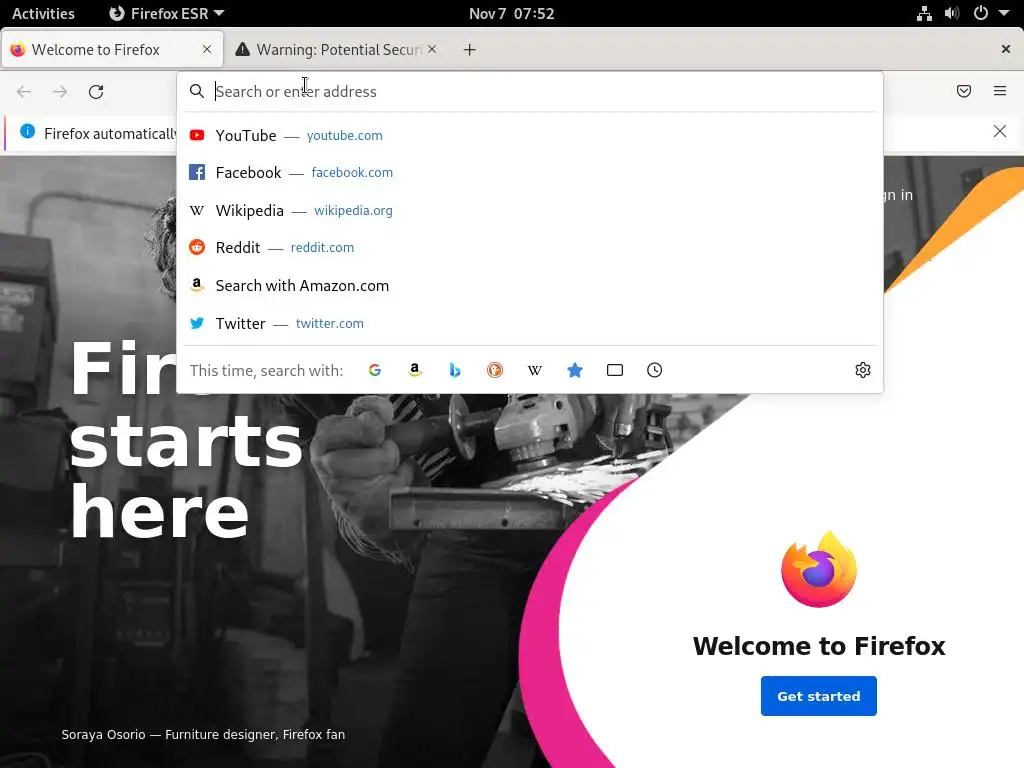1024x768 pixels.
Task: Open the Activities overview
Action: click(43, 13)
